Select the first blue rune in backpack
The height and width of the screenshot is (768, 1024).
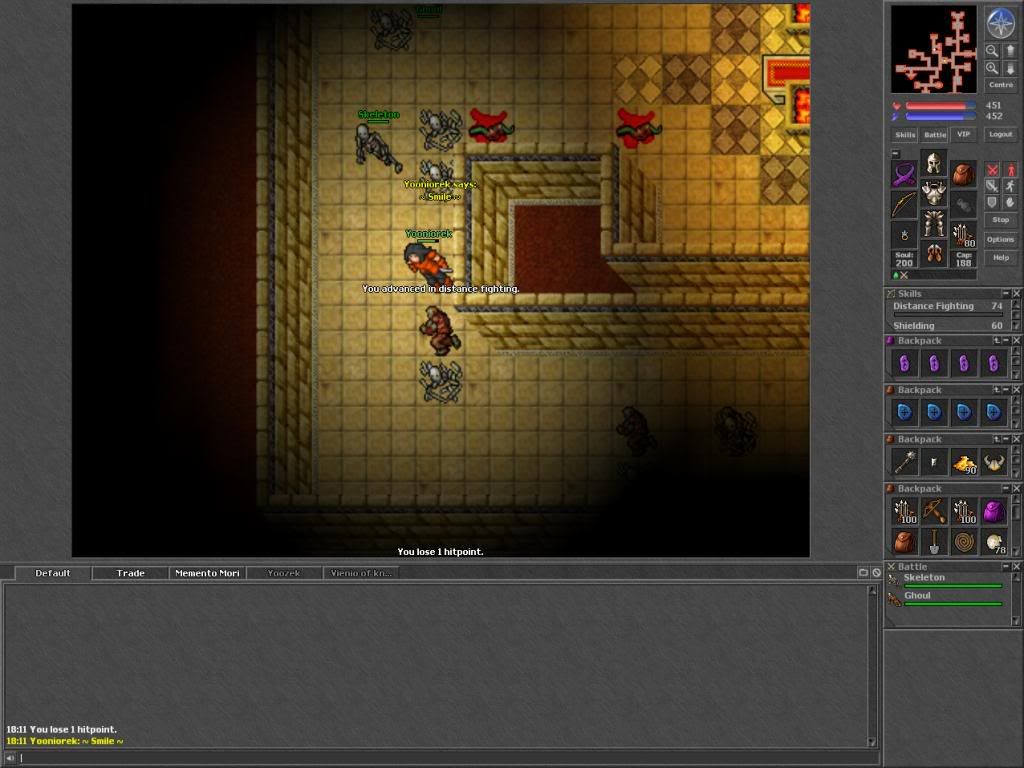click(905, 413)
